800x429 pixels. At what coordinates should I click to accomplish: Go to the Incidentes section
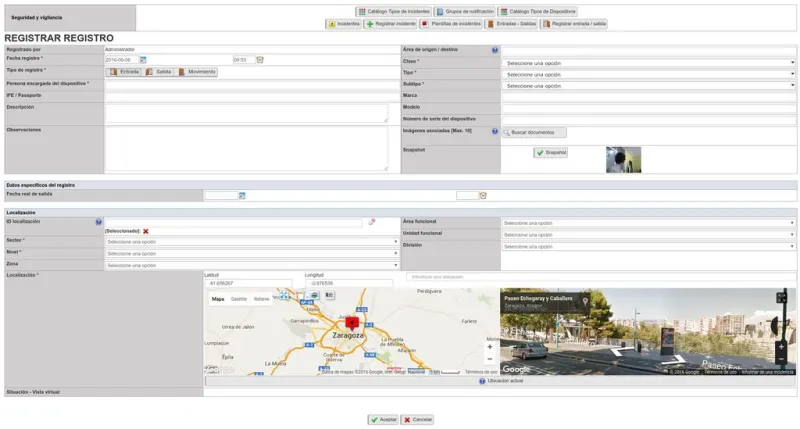343,24
